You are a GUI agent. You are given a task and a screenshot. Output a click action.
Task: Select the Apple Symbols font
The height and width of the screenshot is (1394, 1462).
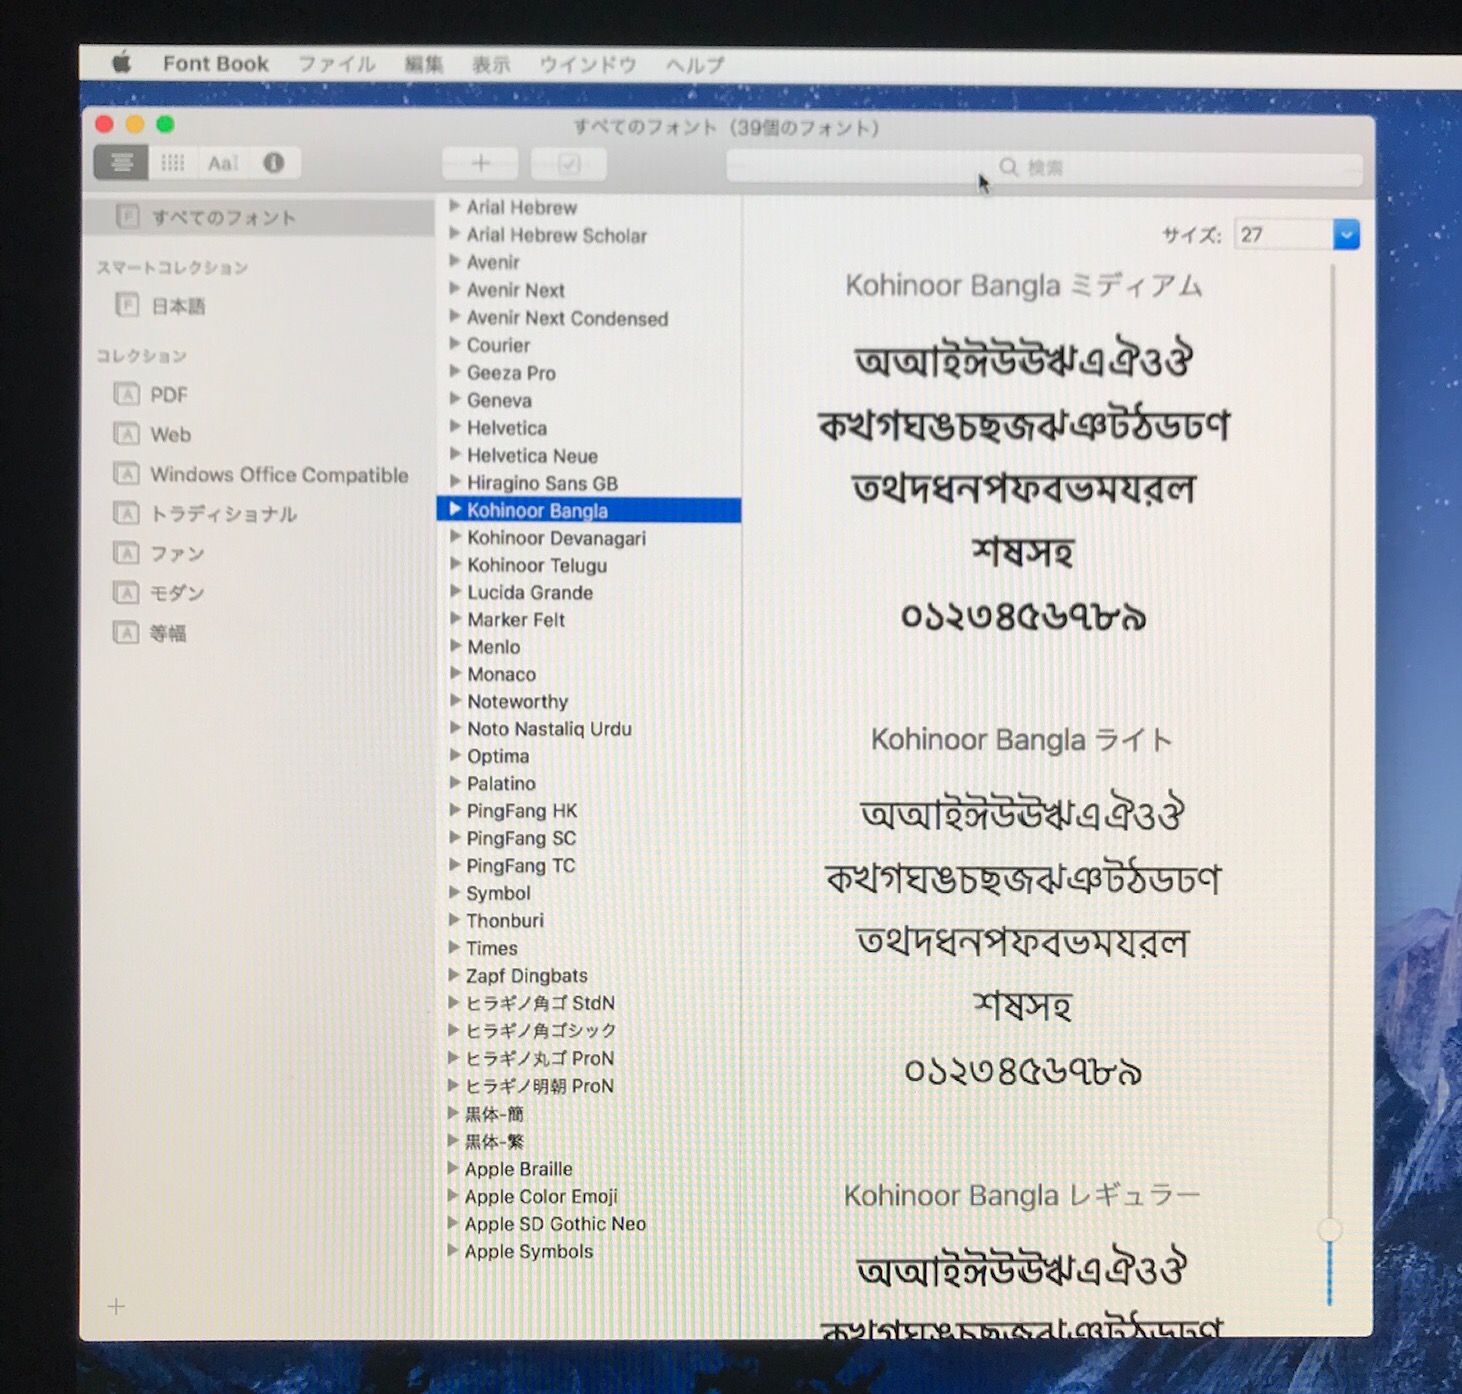click(528, 1251)
